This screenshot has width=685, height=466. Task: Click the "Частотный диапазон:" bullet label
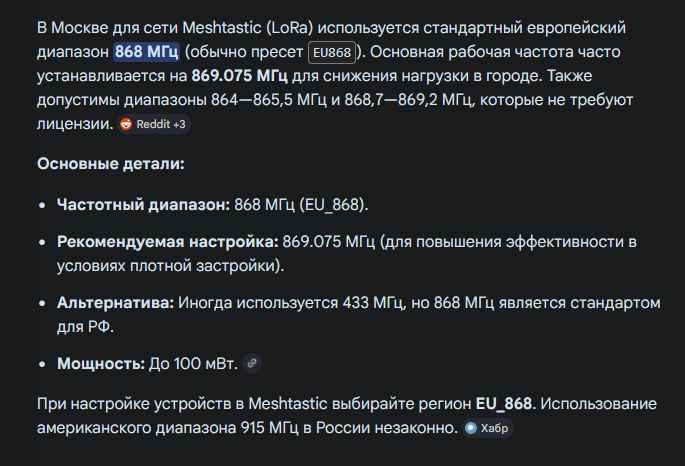143,204
